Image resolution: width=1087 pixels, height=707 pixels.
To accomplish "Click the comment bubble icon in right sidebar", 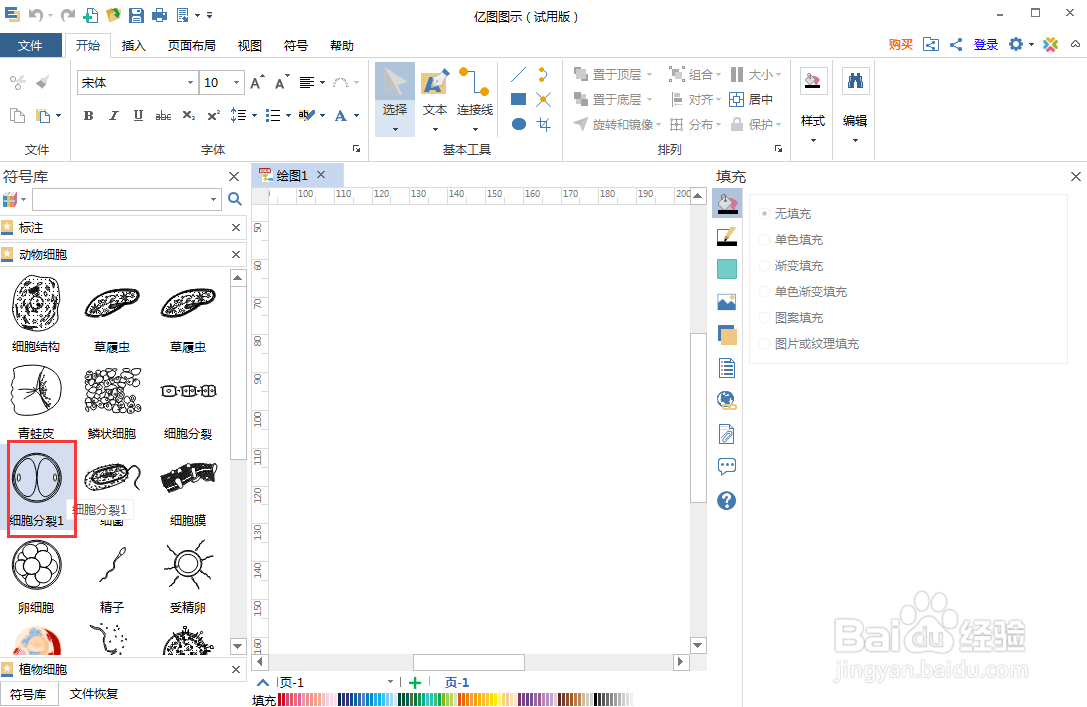I will [727, 466].
